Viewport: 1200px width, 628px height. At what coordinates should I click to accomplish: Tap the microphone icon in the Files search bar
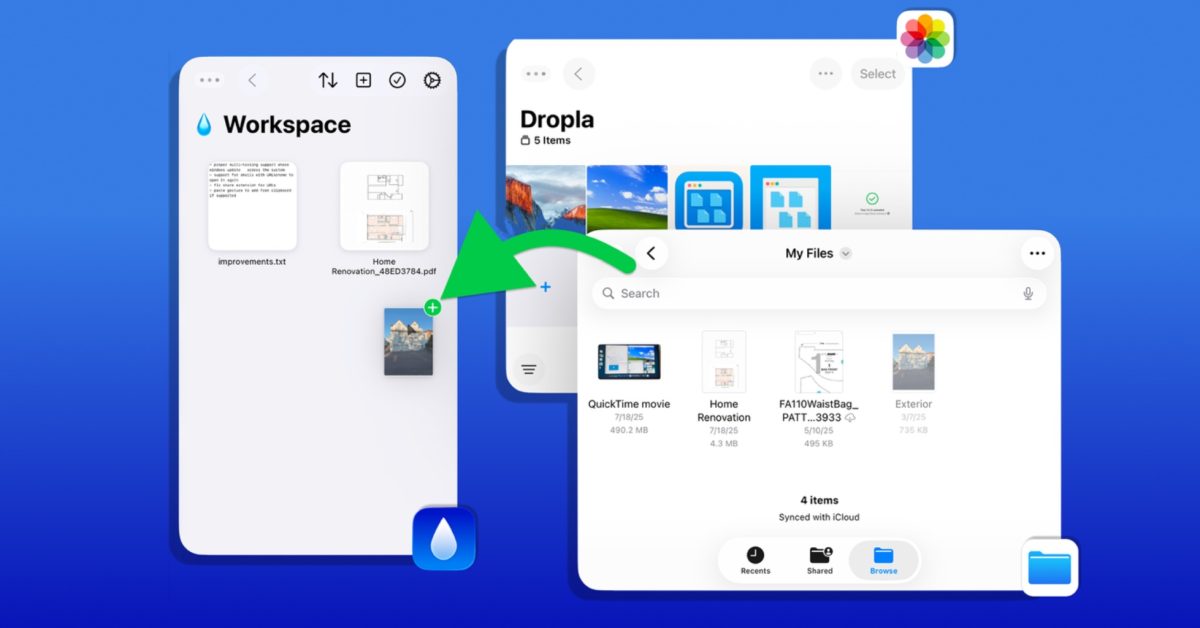(x=1029, y=293)
